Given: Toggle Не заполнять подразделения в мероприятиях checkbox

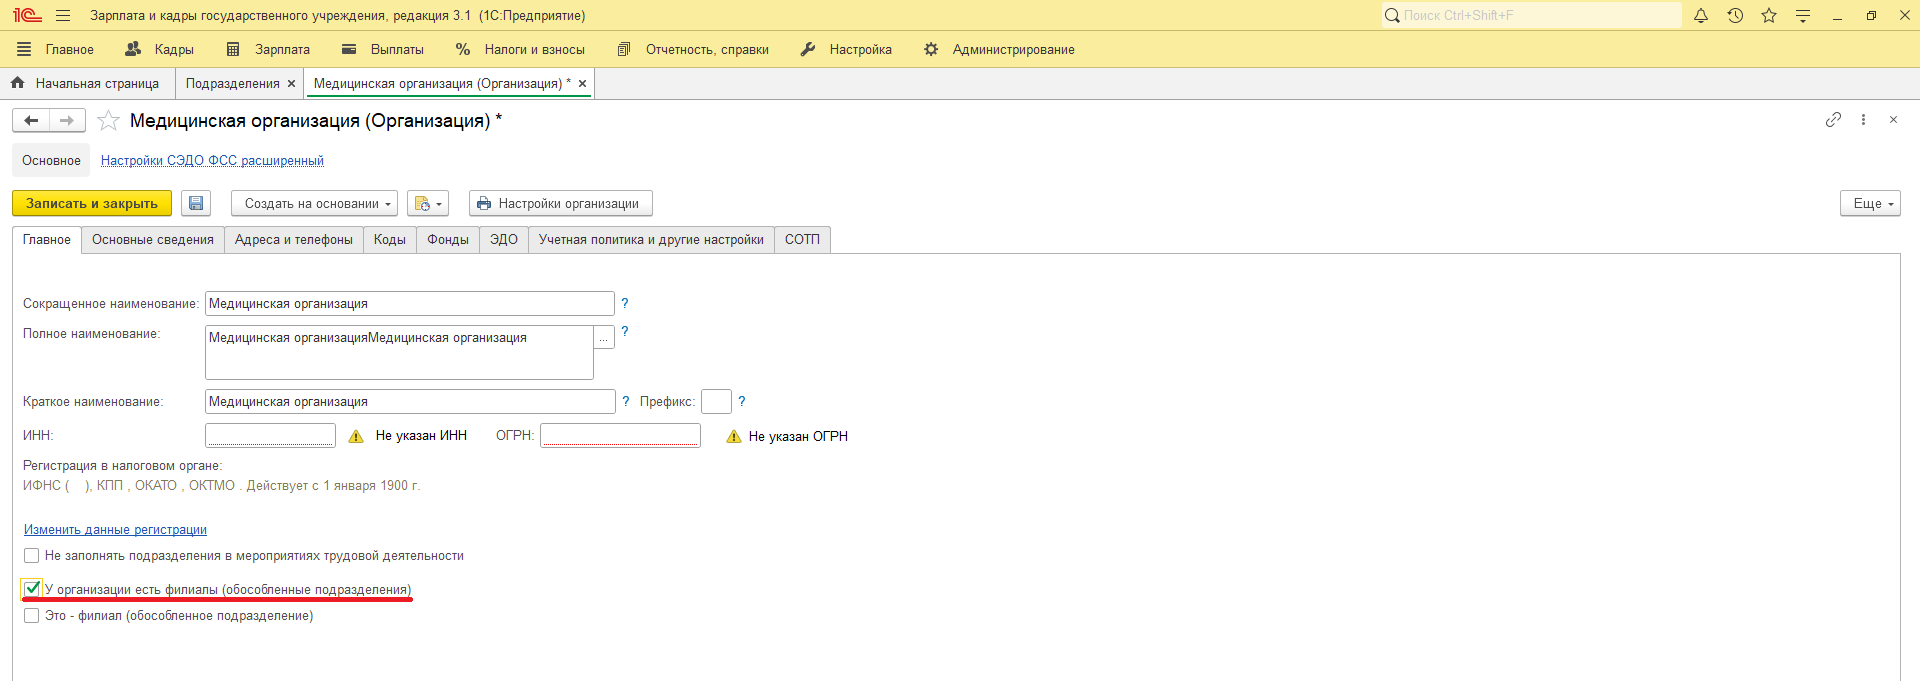Looking at the screenshot, I should 32,556.
